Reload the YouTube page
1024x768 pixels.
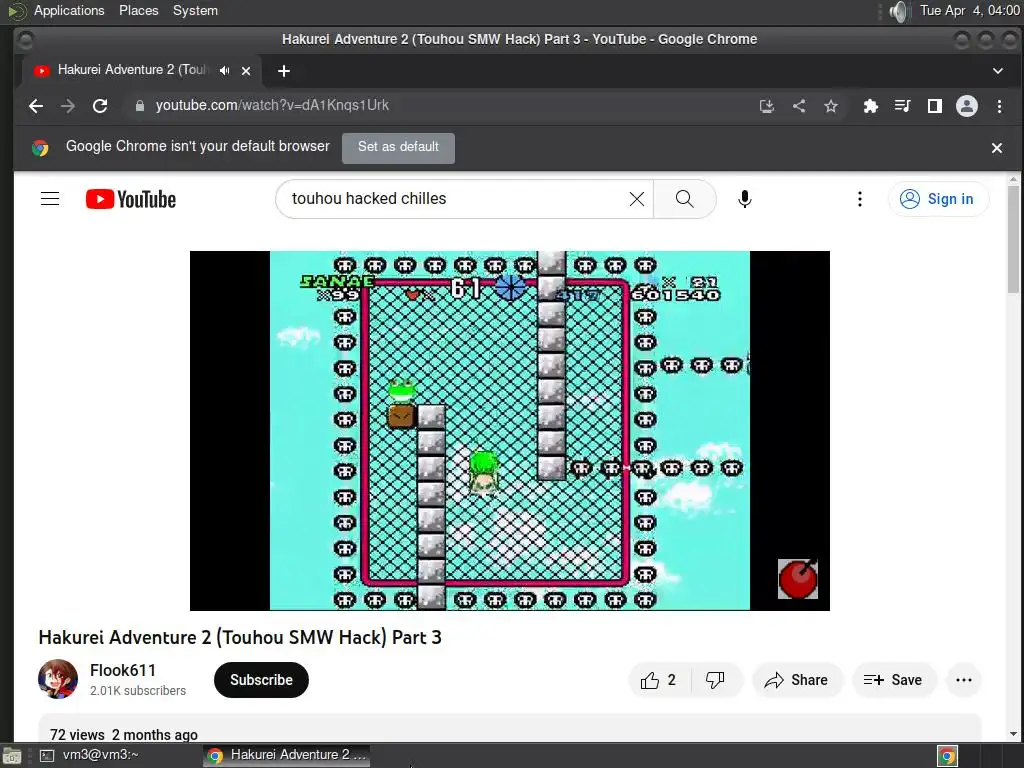click(x=100, y=106)
